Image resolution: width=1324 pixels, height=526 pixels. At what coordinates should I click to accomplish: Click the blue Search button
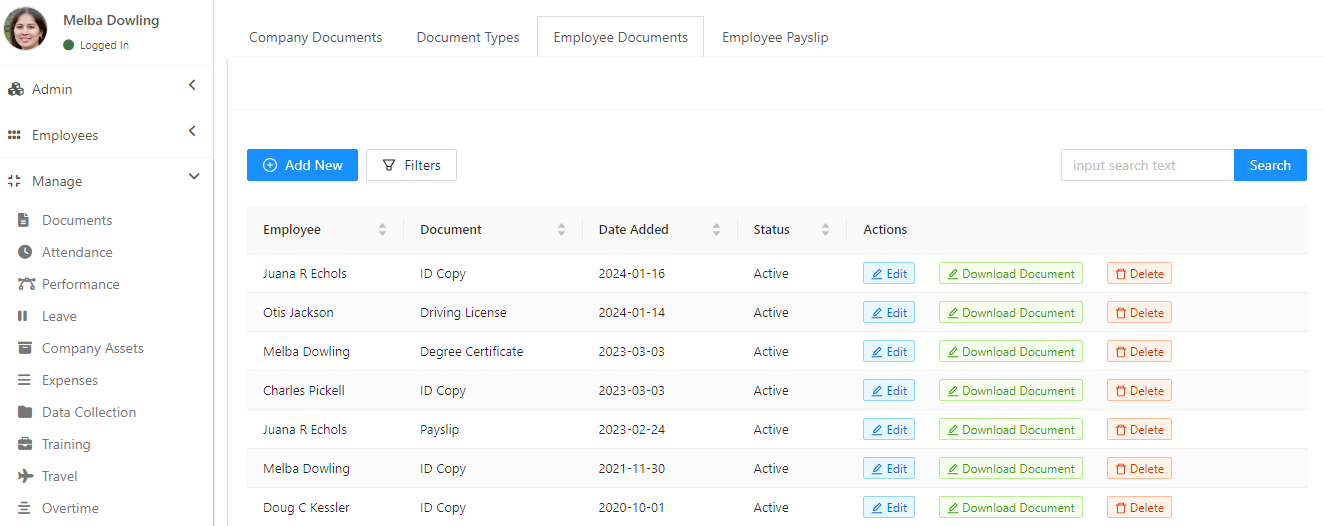(x=1270, y=165)
